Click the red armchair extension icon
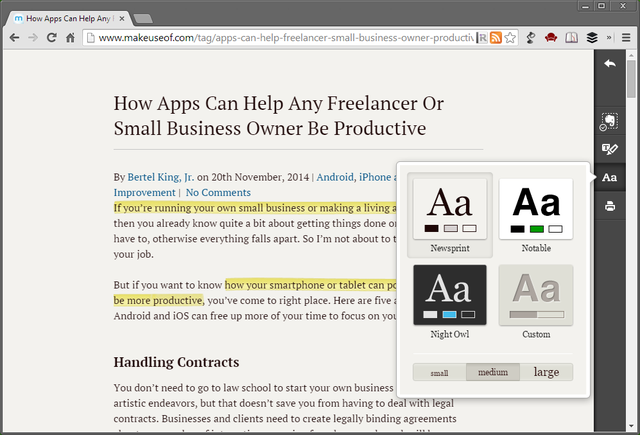This screenshot has height=435, width=640. coord(550,38)
